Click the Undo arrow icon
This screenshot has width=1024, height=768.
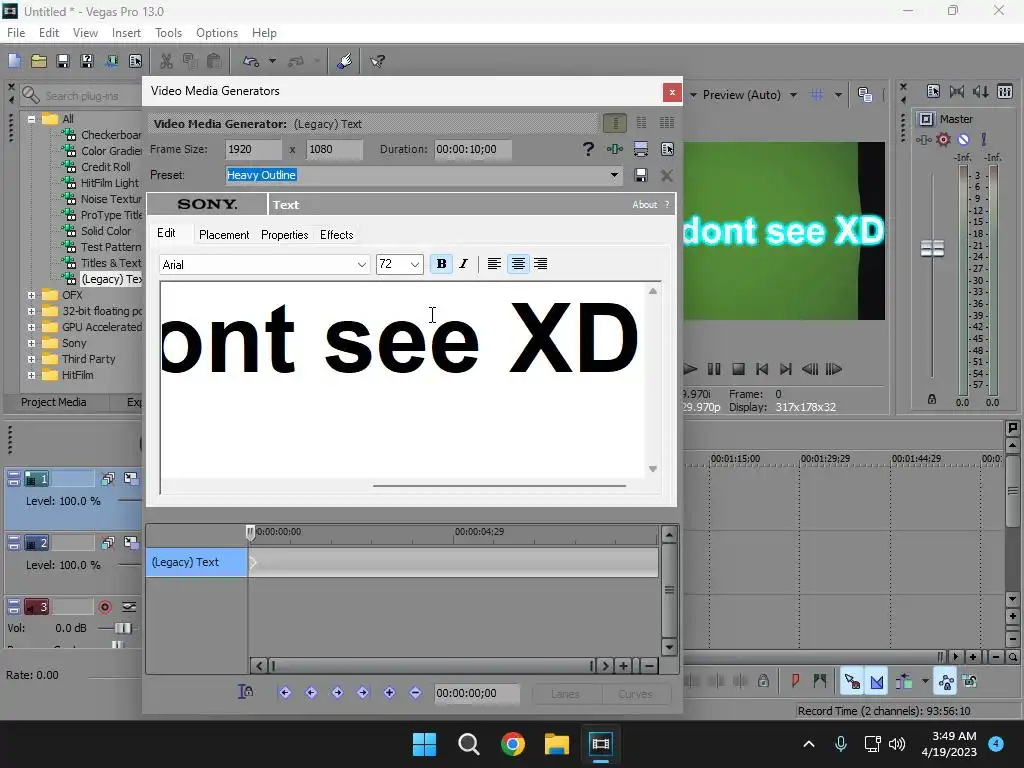point(251,61)
